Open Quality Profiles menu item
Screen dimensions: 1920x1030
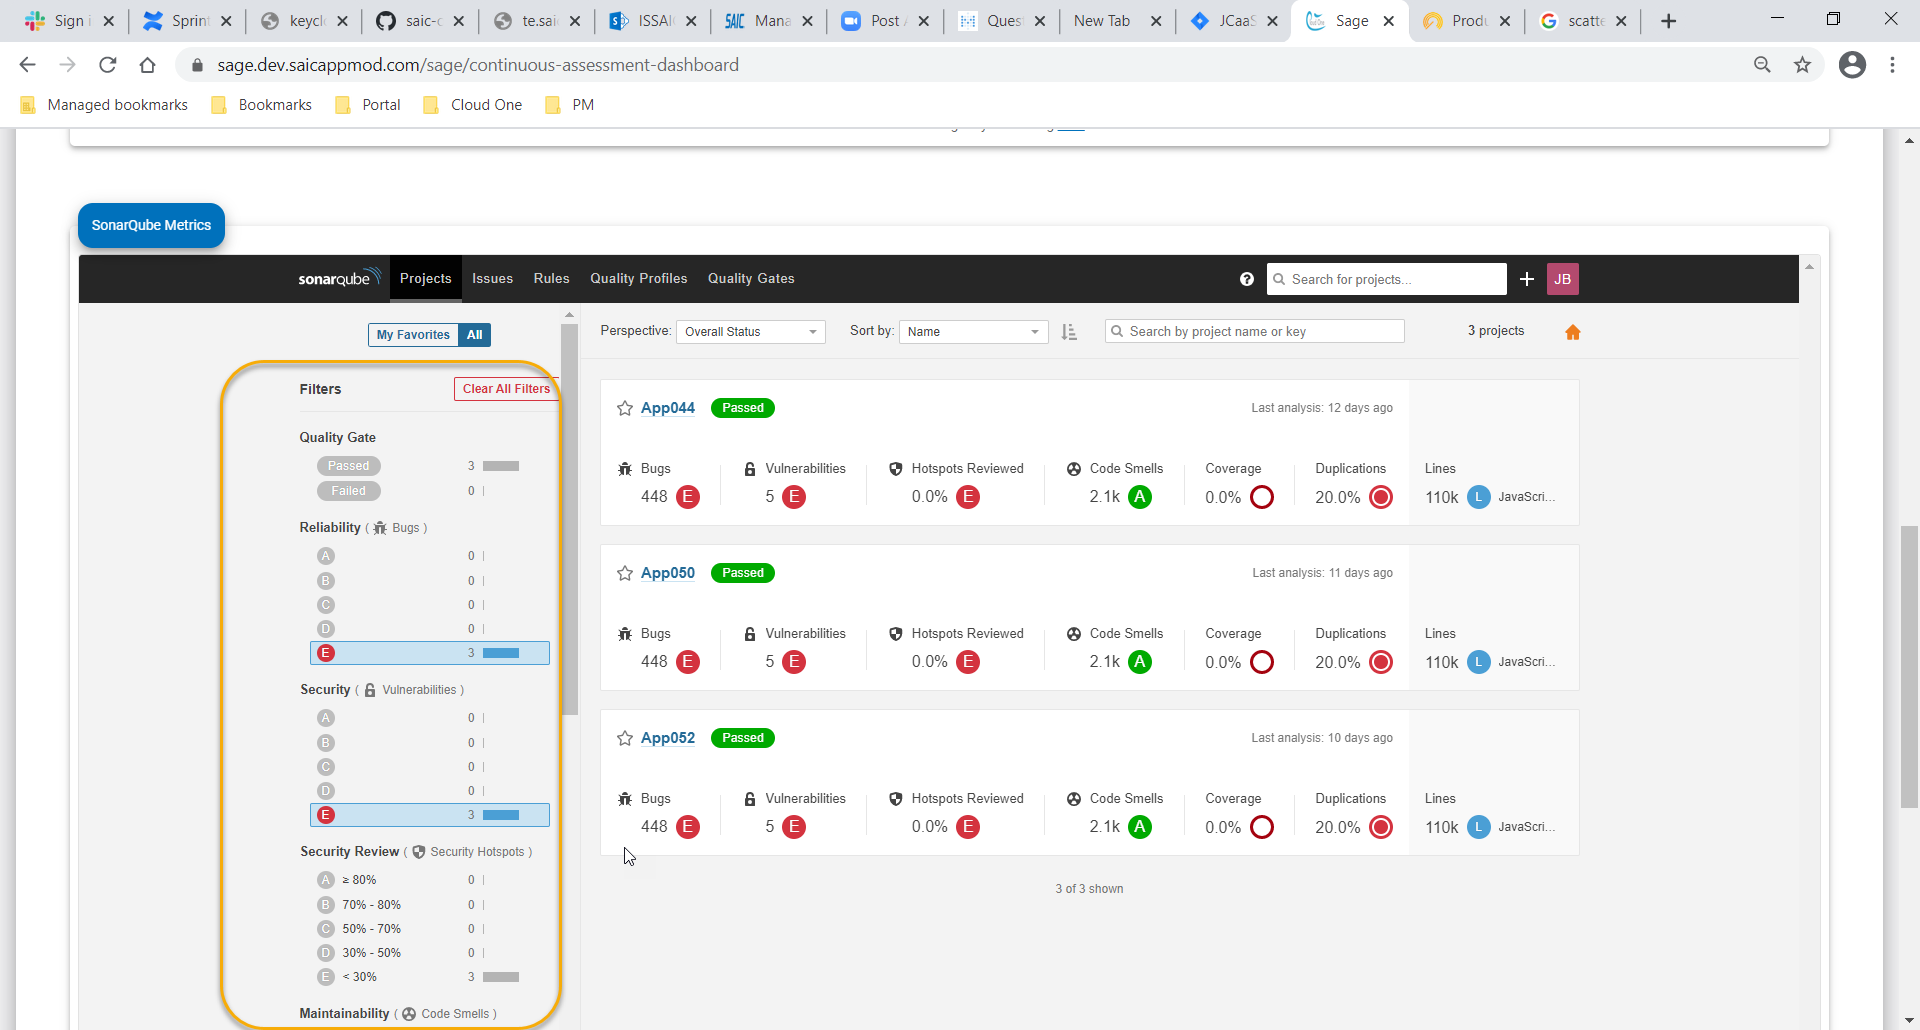pos(639,279)
